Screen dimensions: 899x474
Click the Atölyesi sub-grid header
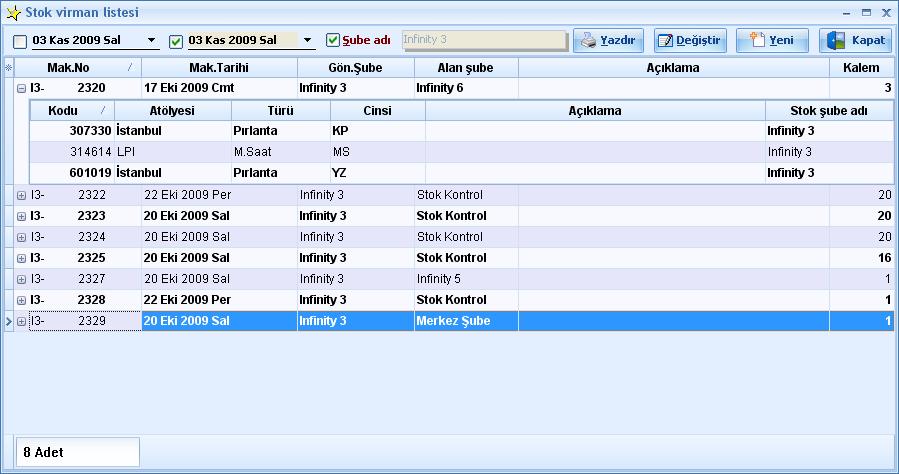tap(173, 111)
